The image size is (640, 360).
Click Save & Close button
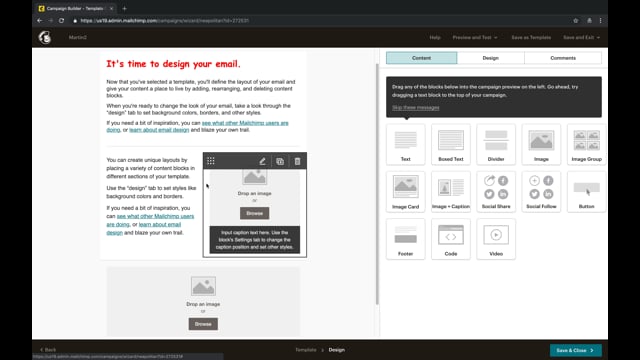[576, 350]
